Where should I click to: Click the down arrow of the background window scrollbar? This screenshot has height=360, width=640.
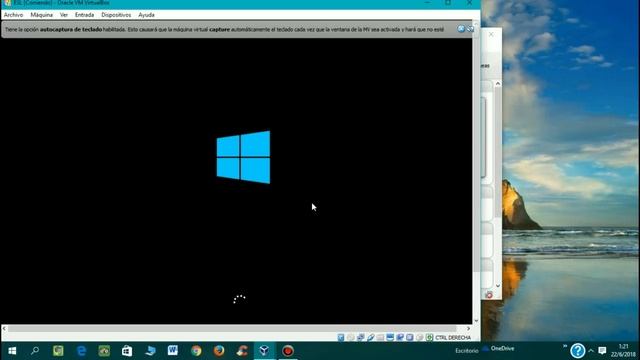click(x=498, y=286)
